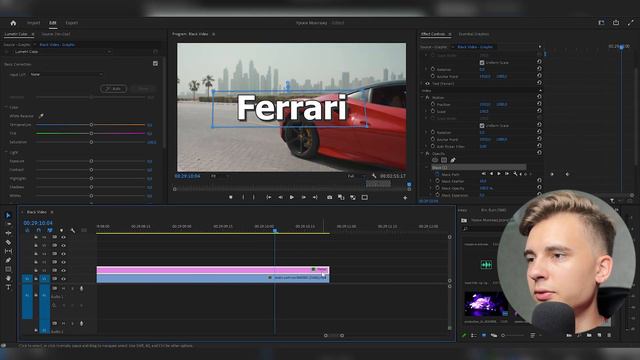Toggle V1 track output eye
640x360 pixels.
pos(63,279)
